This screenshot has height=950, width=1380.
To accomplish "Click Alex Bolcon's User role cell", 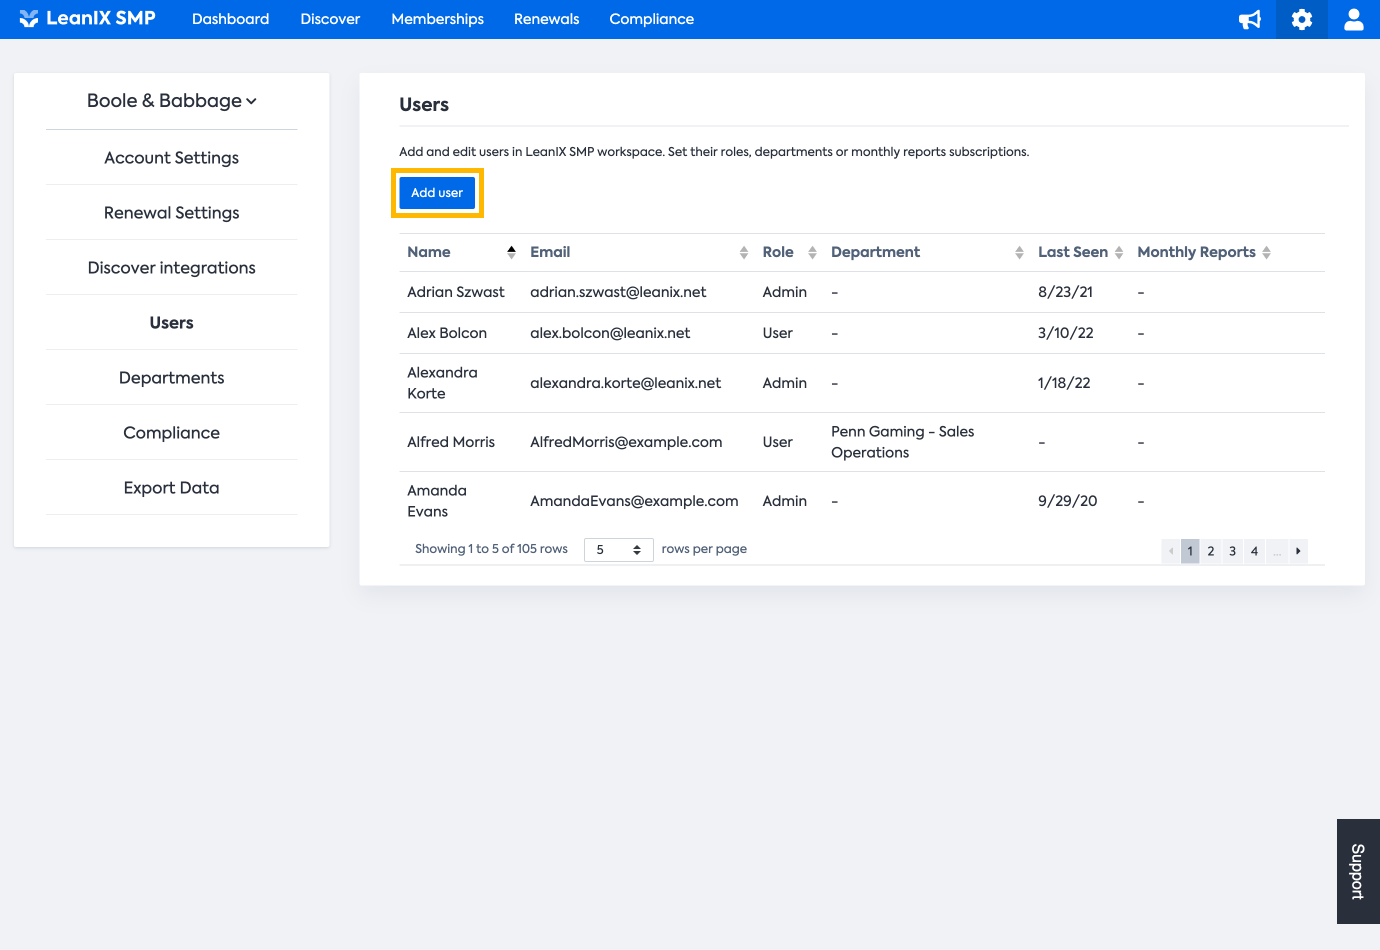I will click(x=778, y=333).
